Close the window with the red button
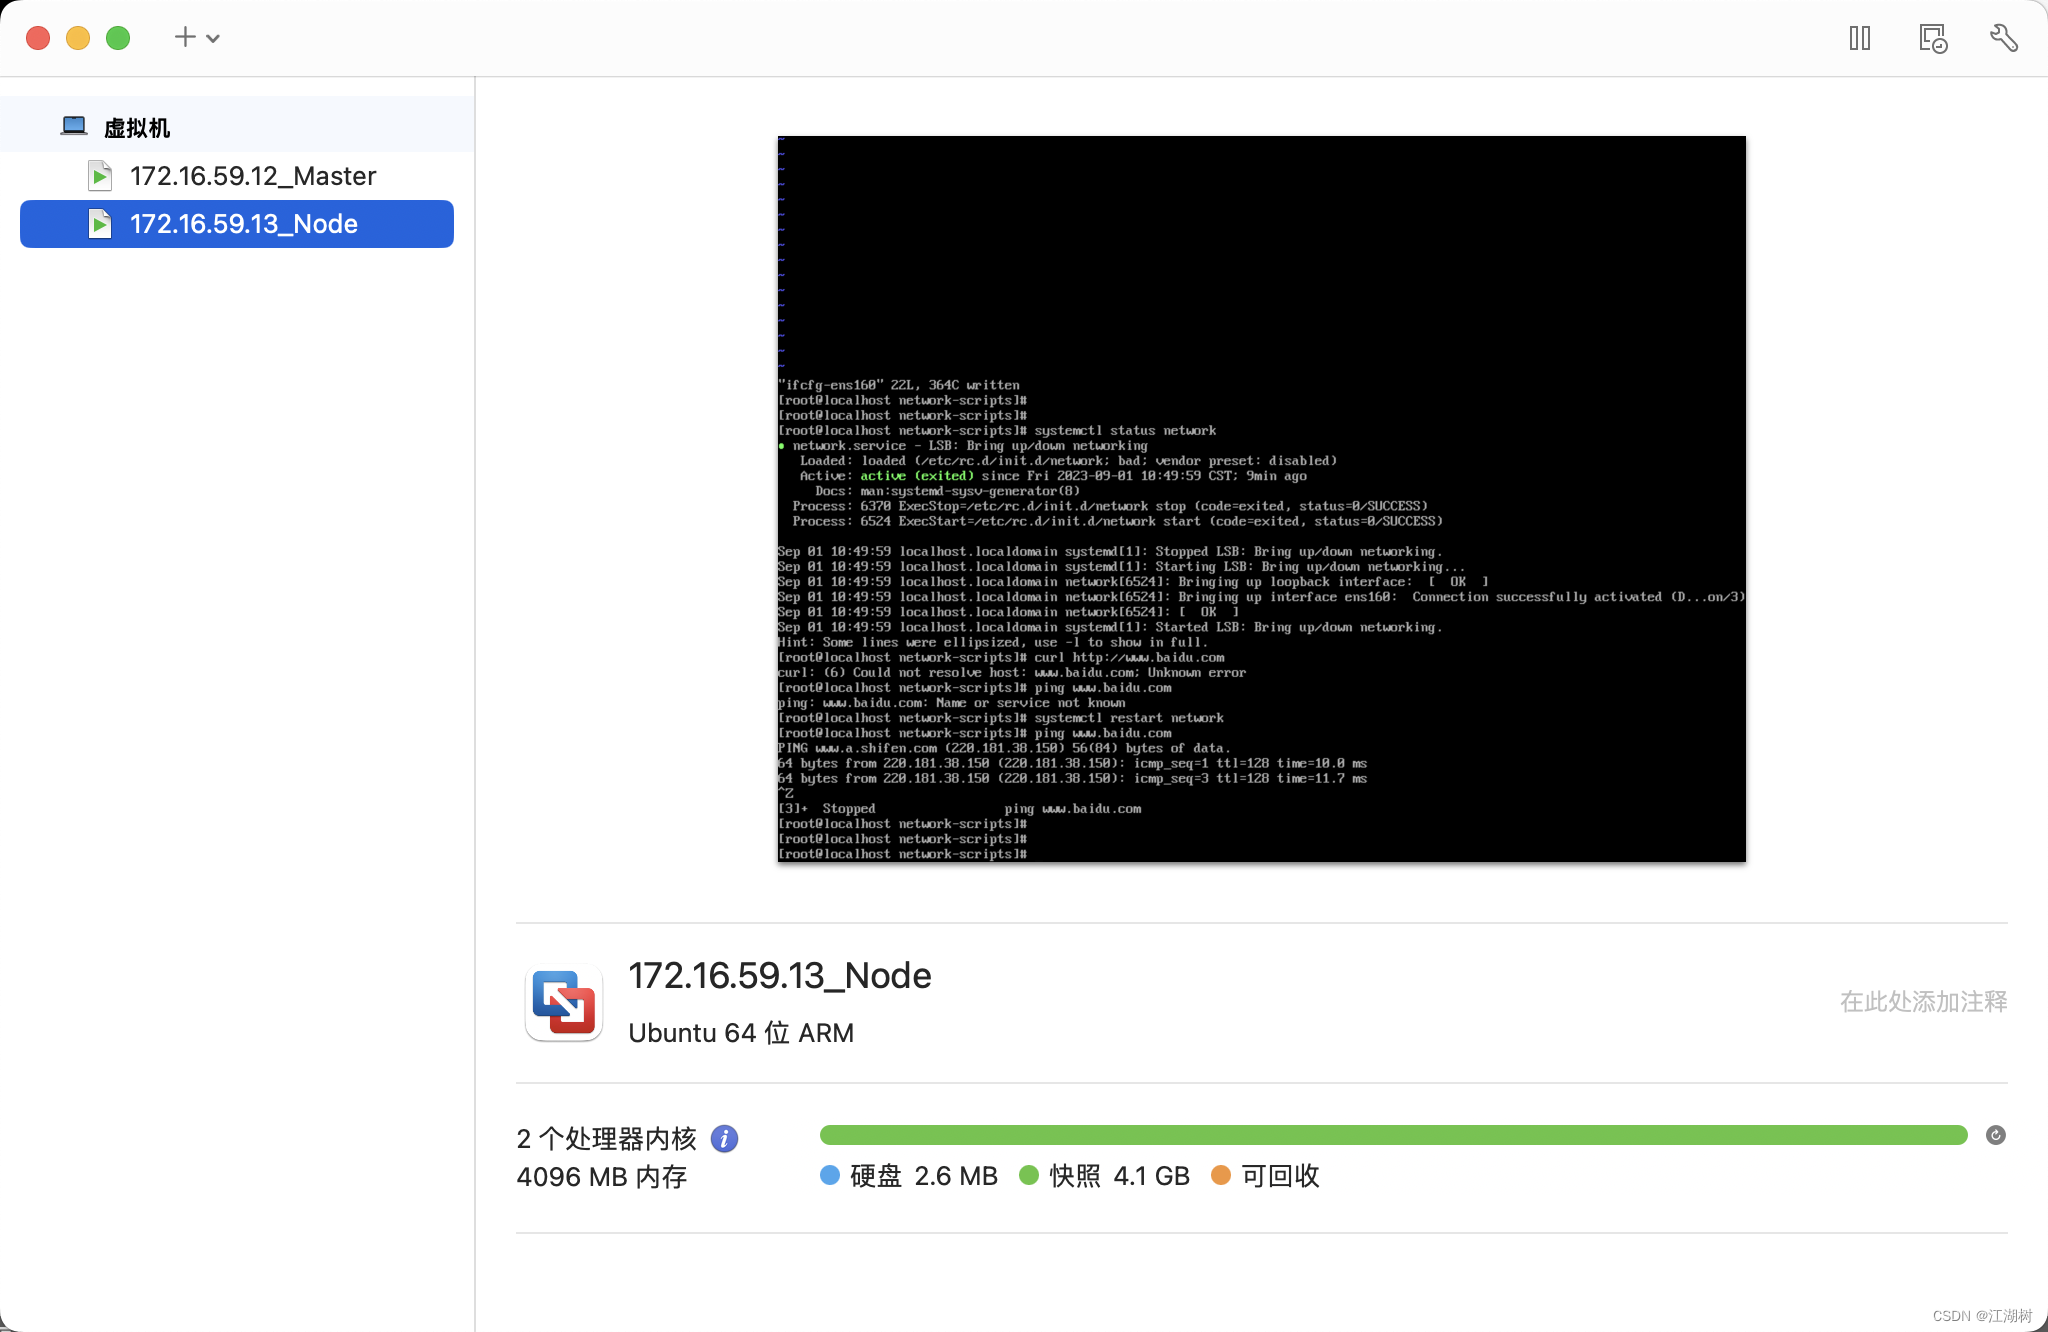Image resolution: width=2048 pixels, height=1332 pixels. (38, 38)
